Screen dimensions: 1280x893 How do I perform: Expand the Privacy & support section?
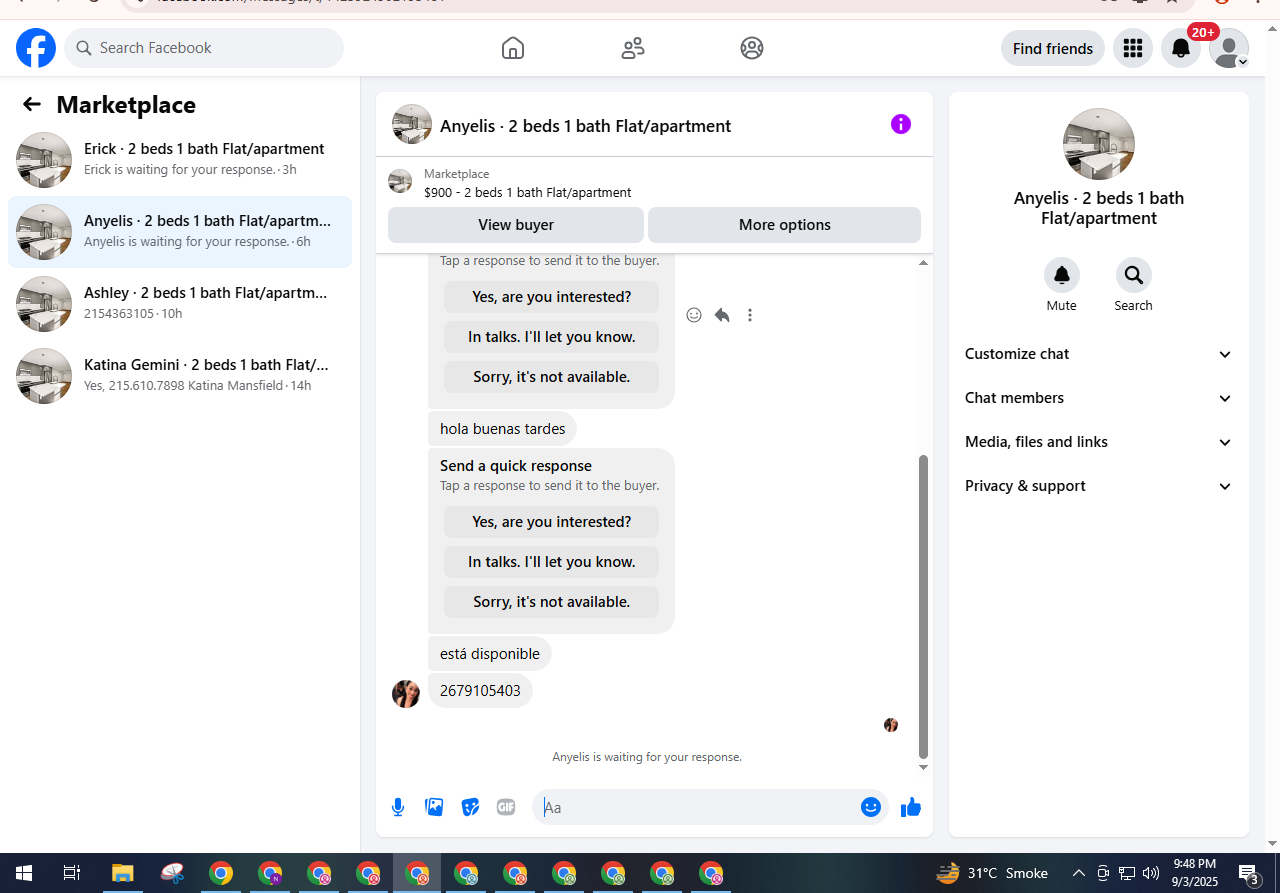tap(1099, 486)
